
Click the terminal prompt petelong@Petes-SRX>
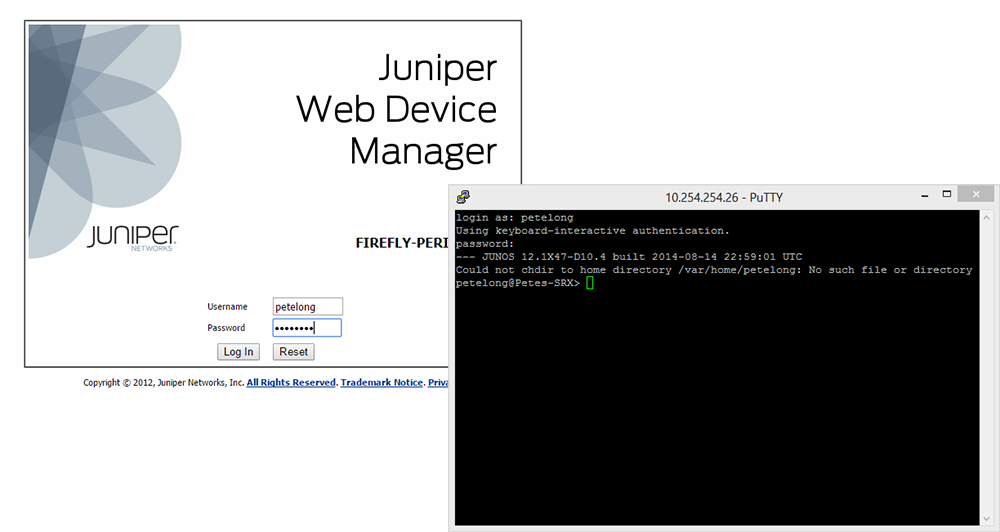tap(518, 283)
